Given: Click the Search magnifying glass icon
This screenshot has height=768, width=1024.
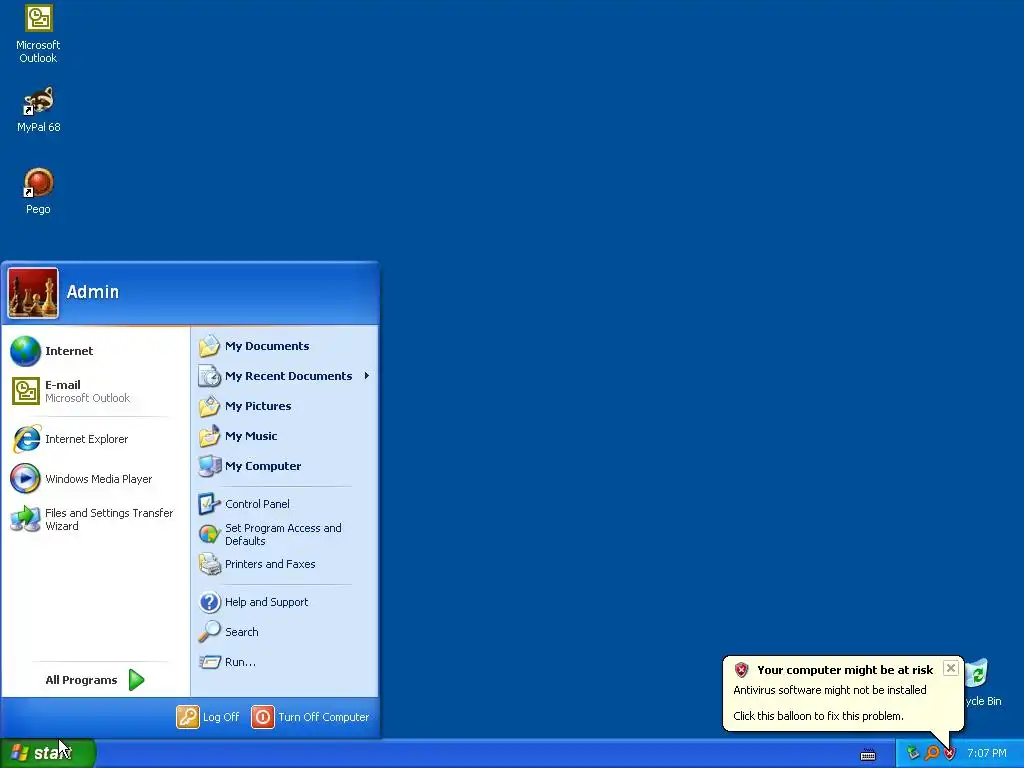Looking at the screenshot, I should 210,632.
